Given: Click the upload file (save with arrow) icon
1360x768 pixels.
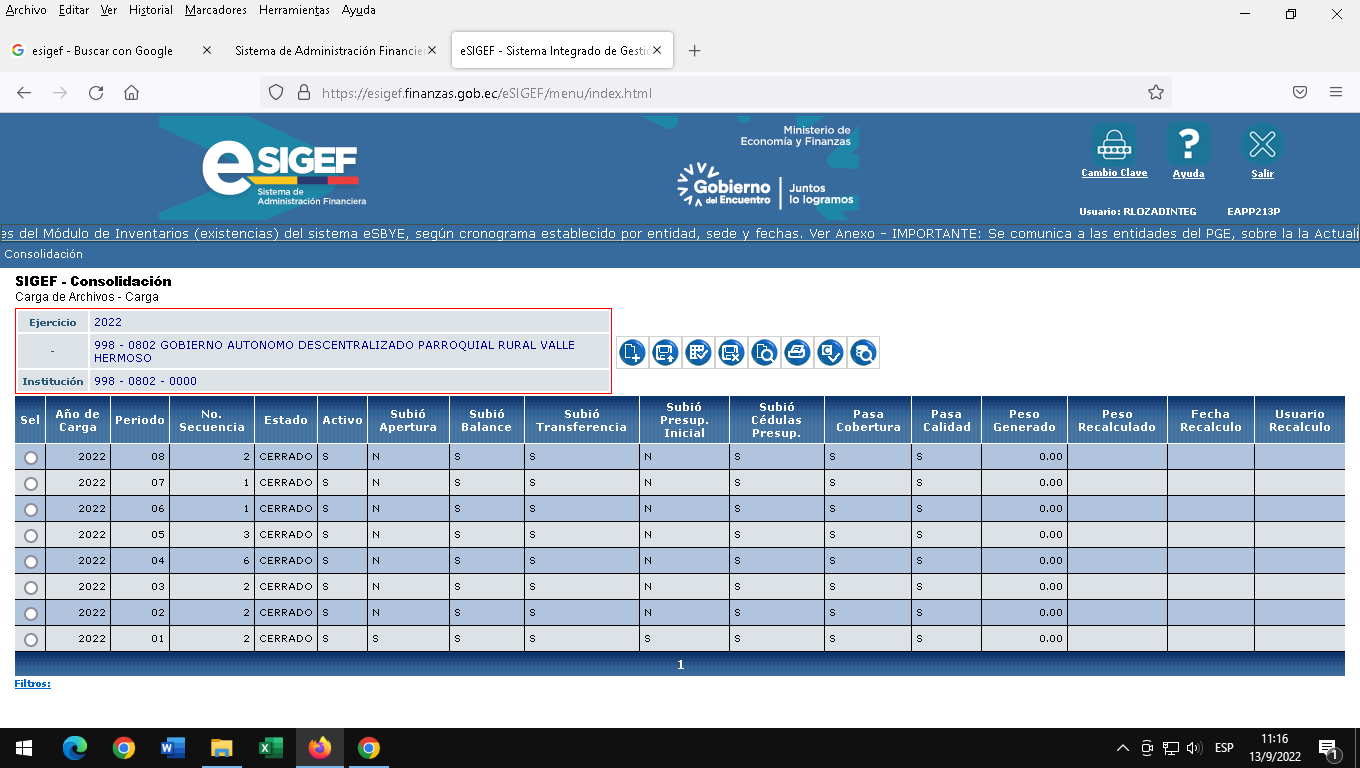Looking at the screenshot, I should (665, 352).
